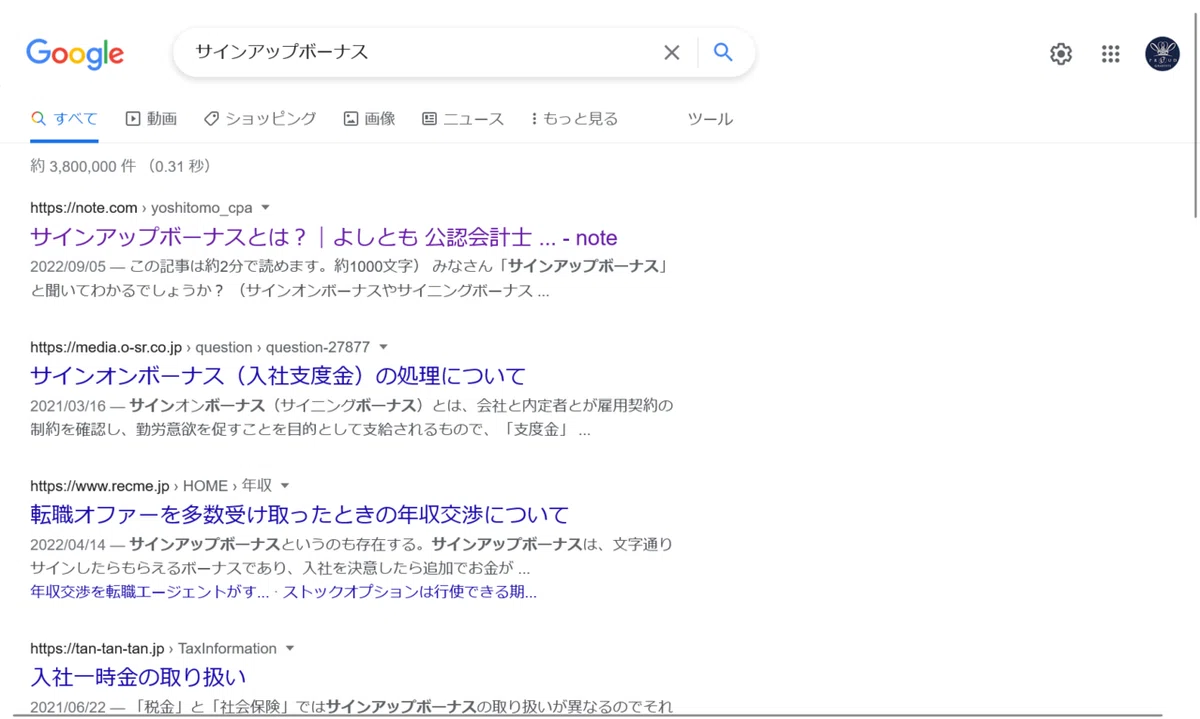
Task: Expand the もっと見る menu
Action: 574,119
